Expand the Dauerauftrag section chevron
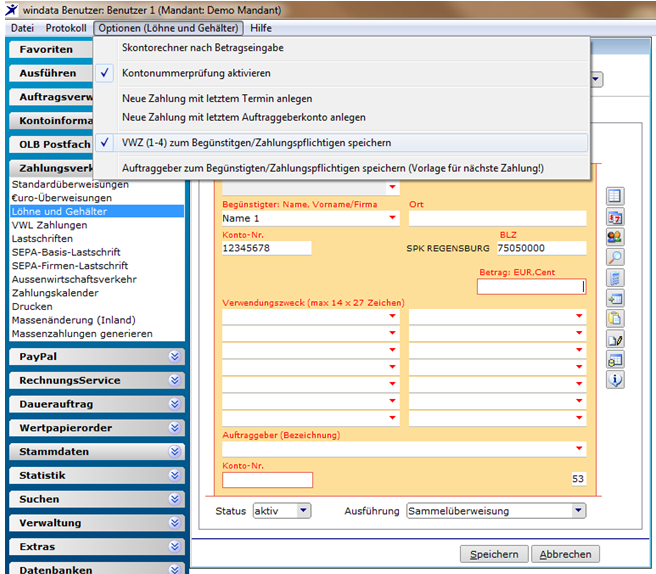This screenshot has width=656, height=574. point(174,404)
